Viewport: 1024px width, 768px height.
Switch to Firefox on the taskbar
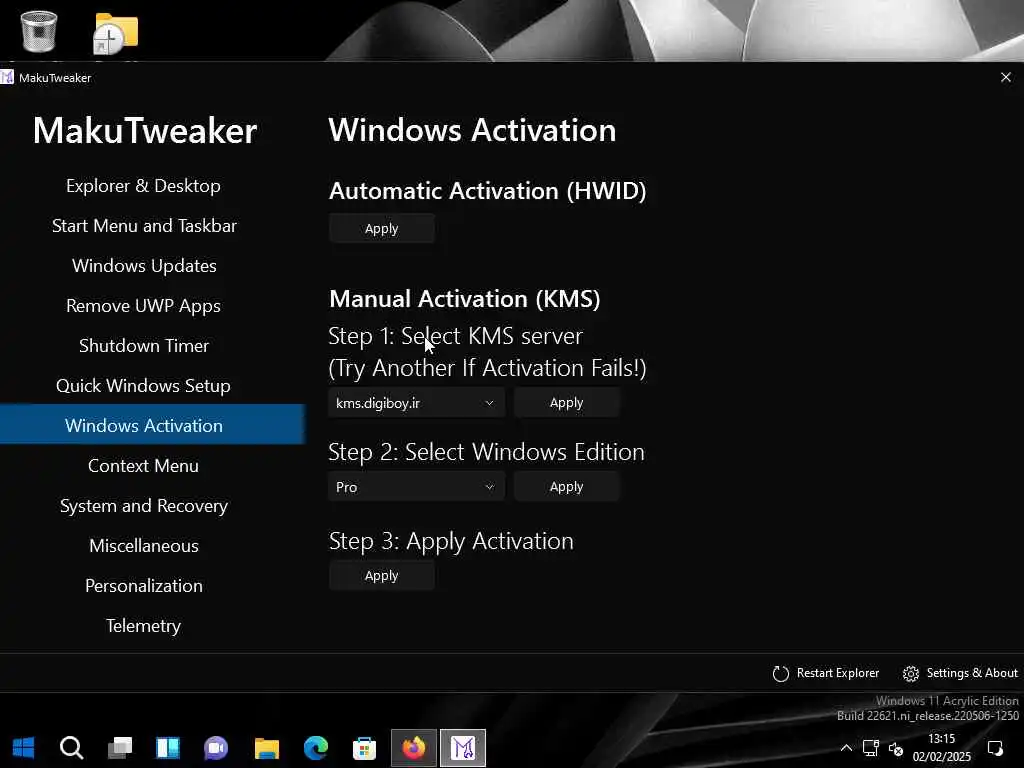[413, 748]
